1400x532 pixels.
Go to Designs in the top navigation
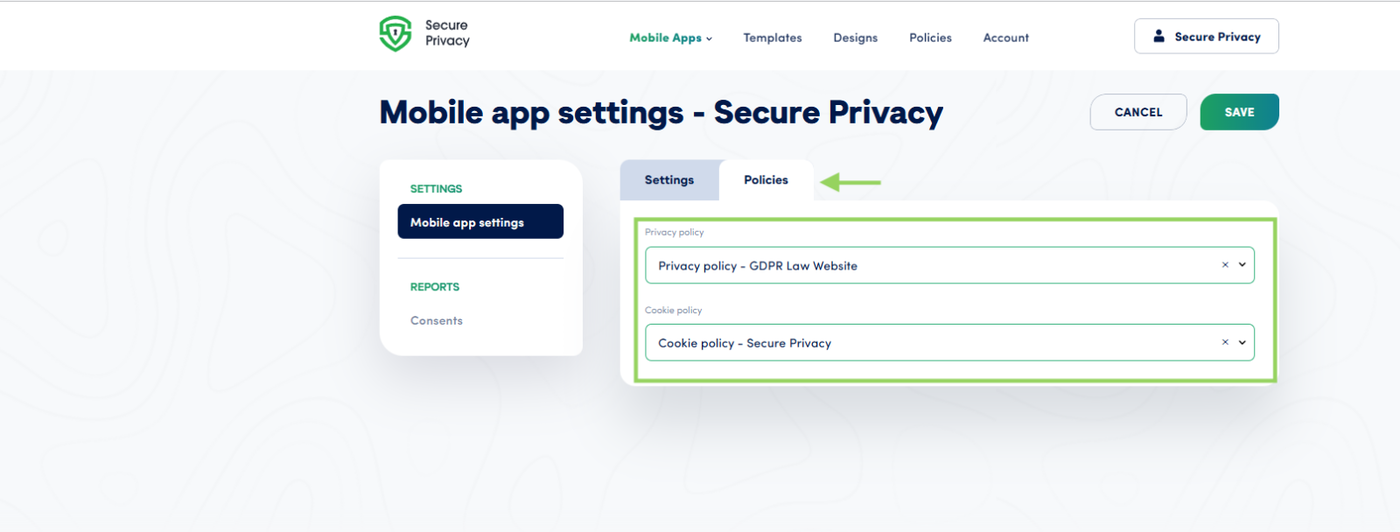[855, 38]
